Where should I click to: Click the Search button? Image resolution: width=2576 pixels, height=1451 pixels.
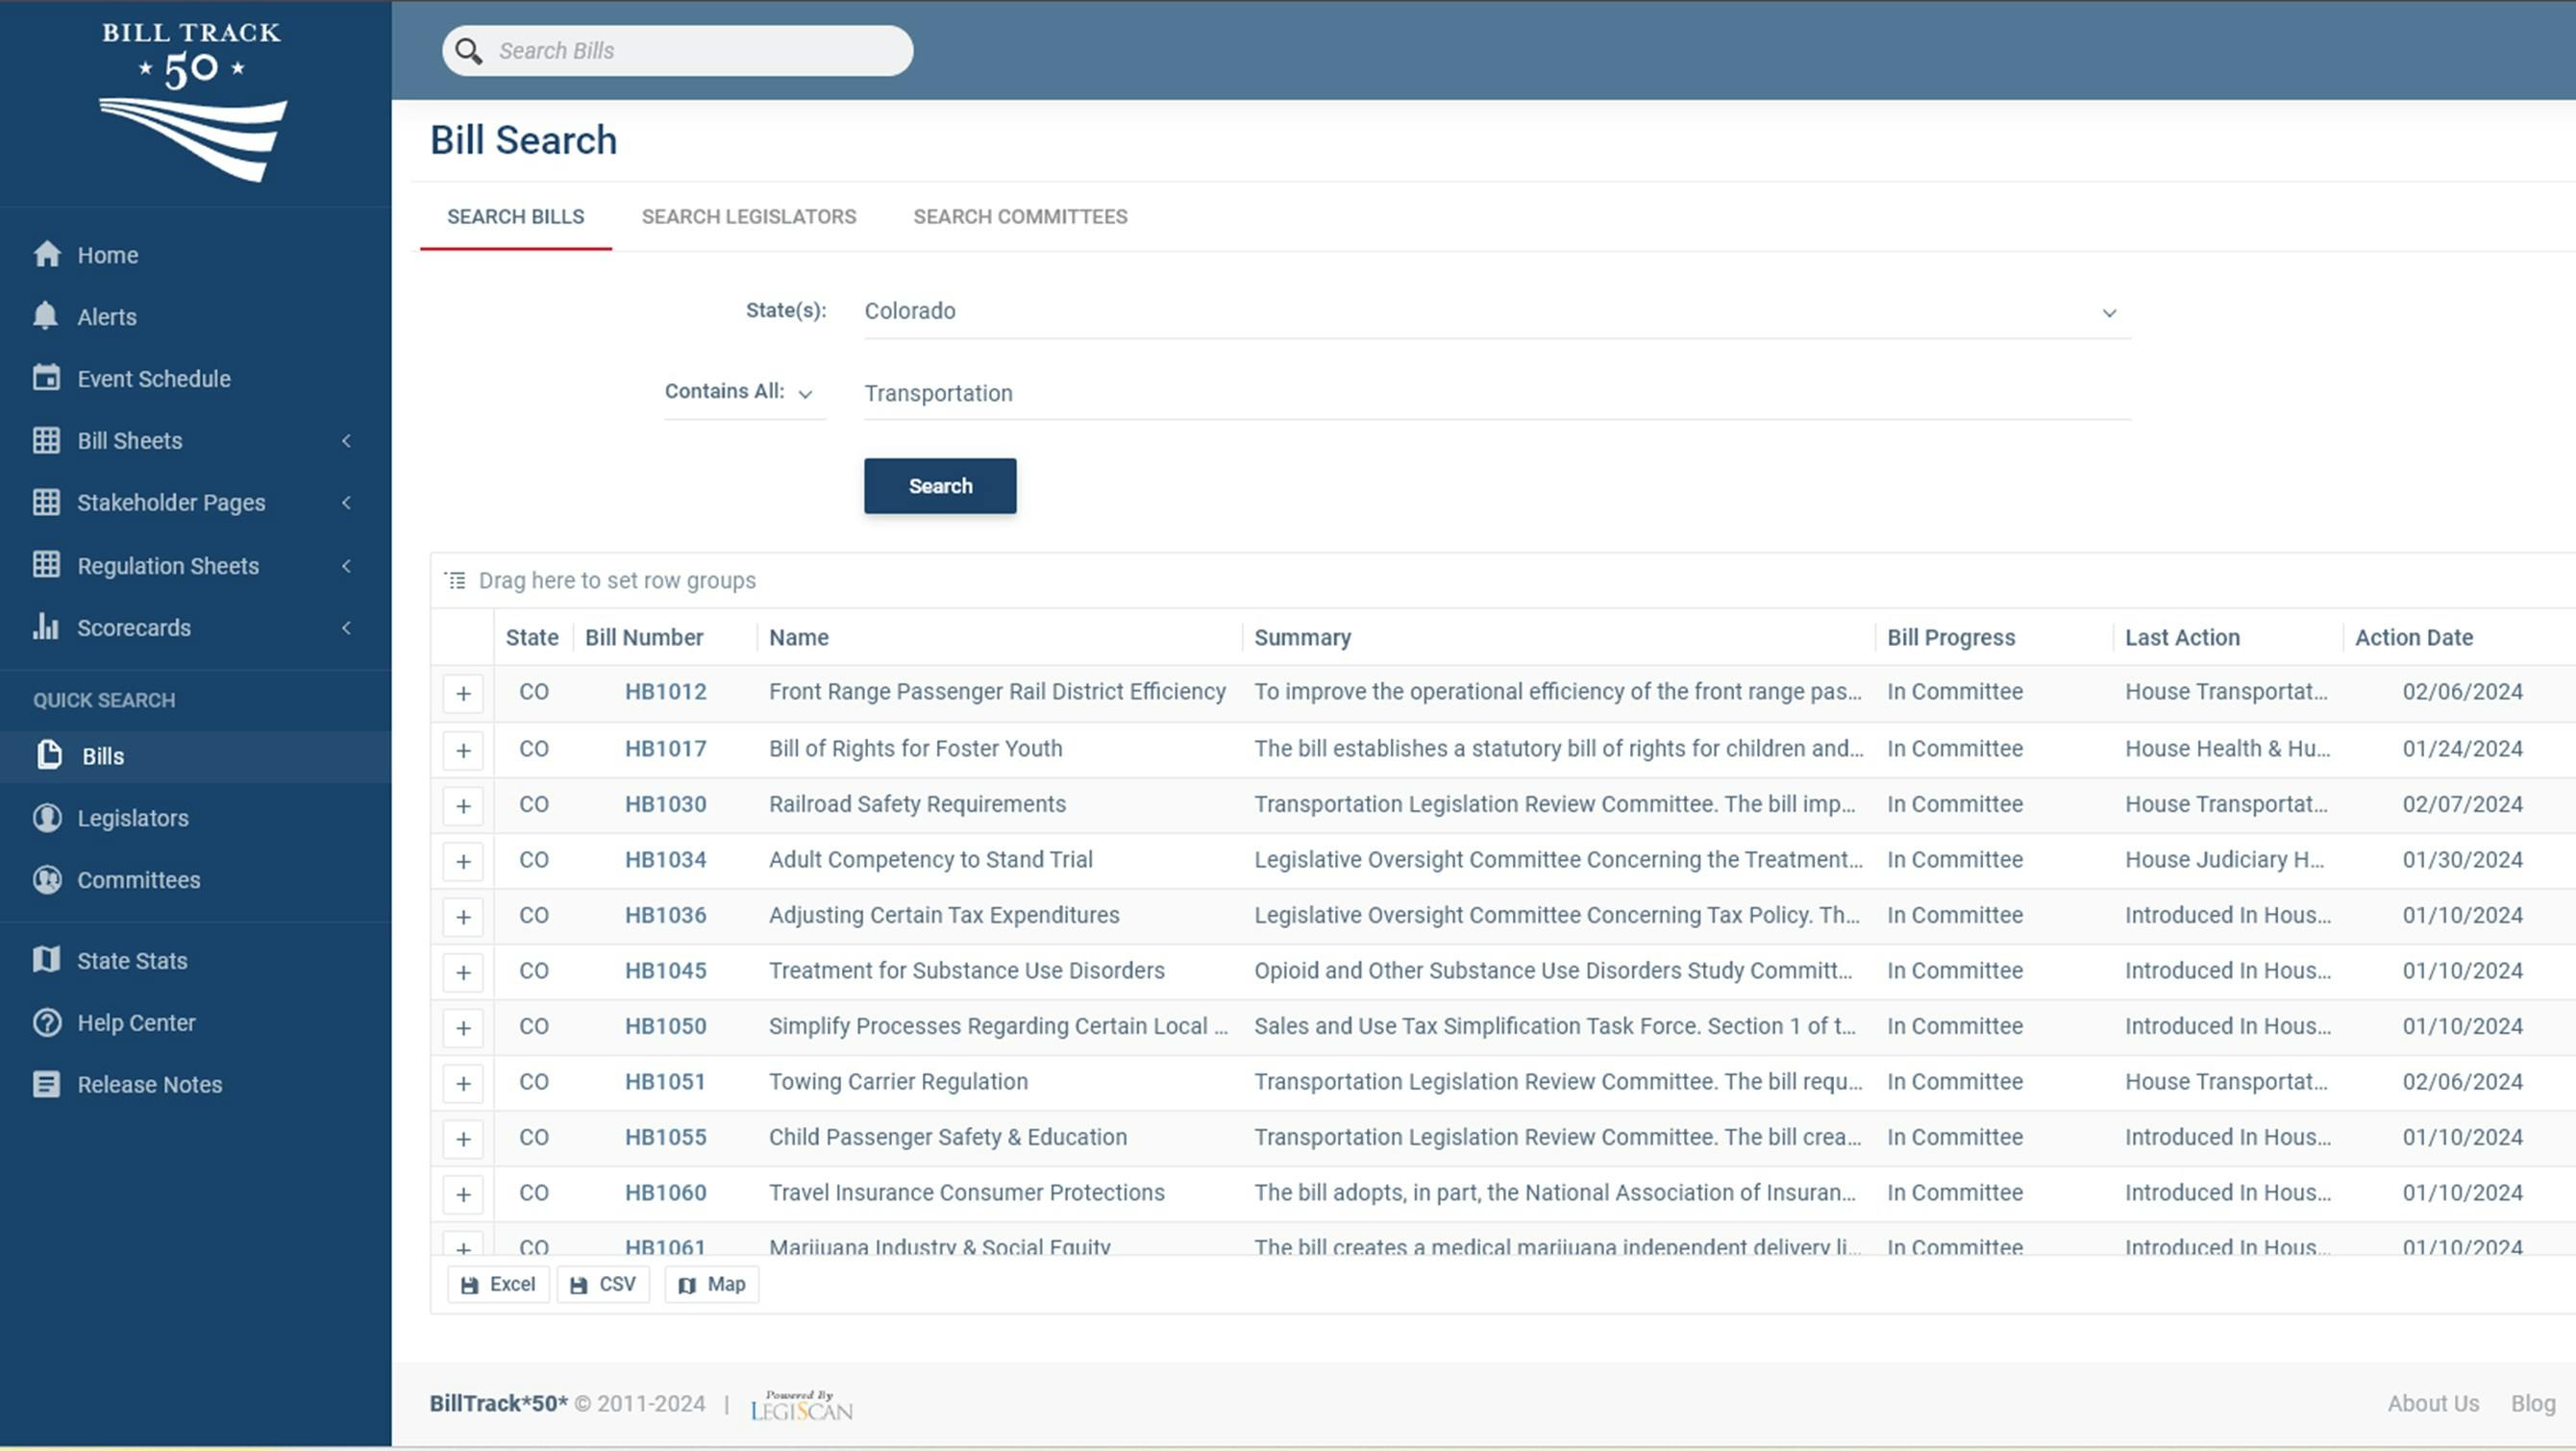tap(939, 486)
